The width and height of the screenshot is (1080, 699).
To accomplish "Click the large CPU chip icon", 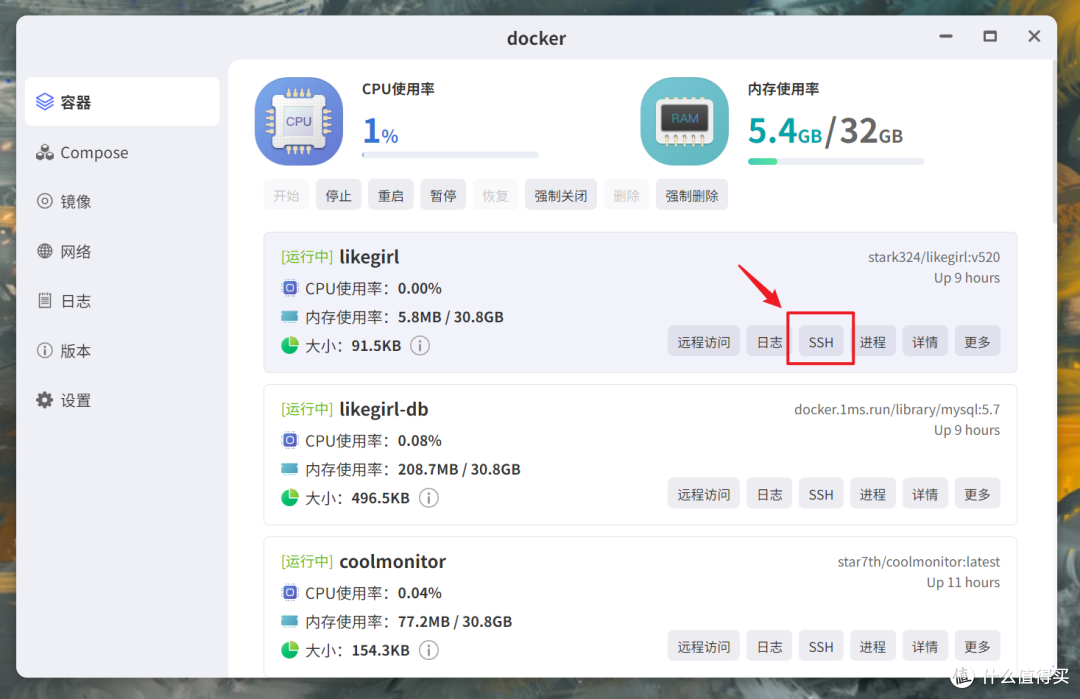I will (299, 121).
